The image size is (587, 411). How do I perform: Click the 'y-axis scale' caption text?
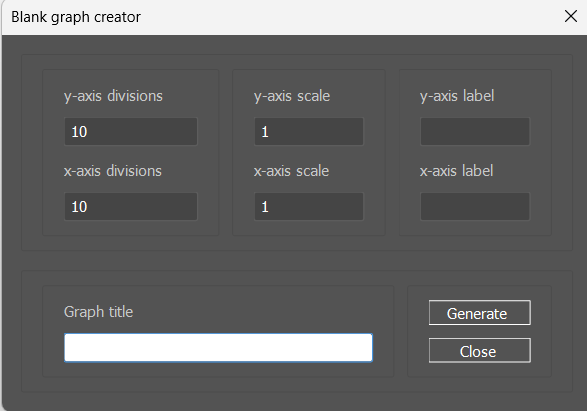pos(292,96)
